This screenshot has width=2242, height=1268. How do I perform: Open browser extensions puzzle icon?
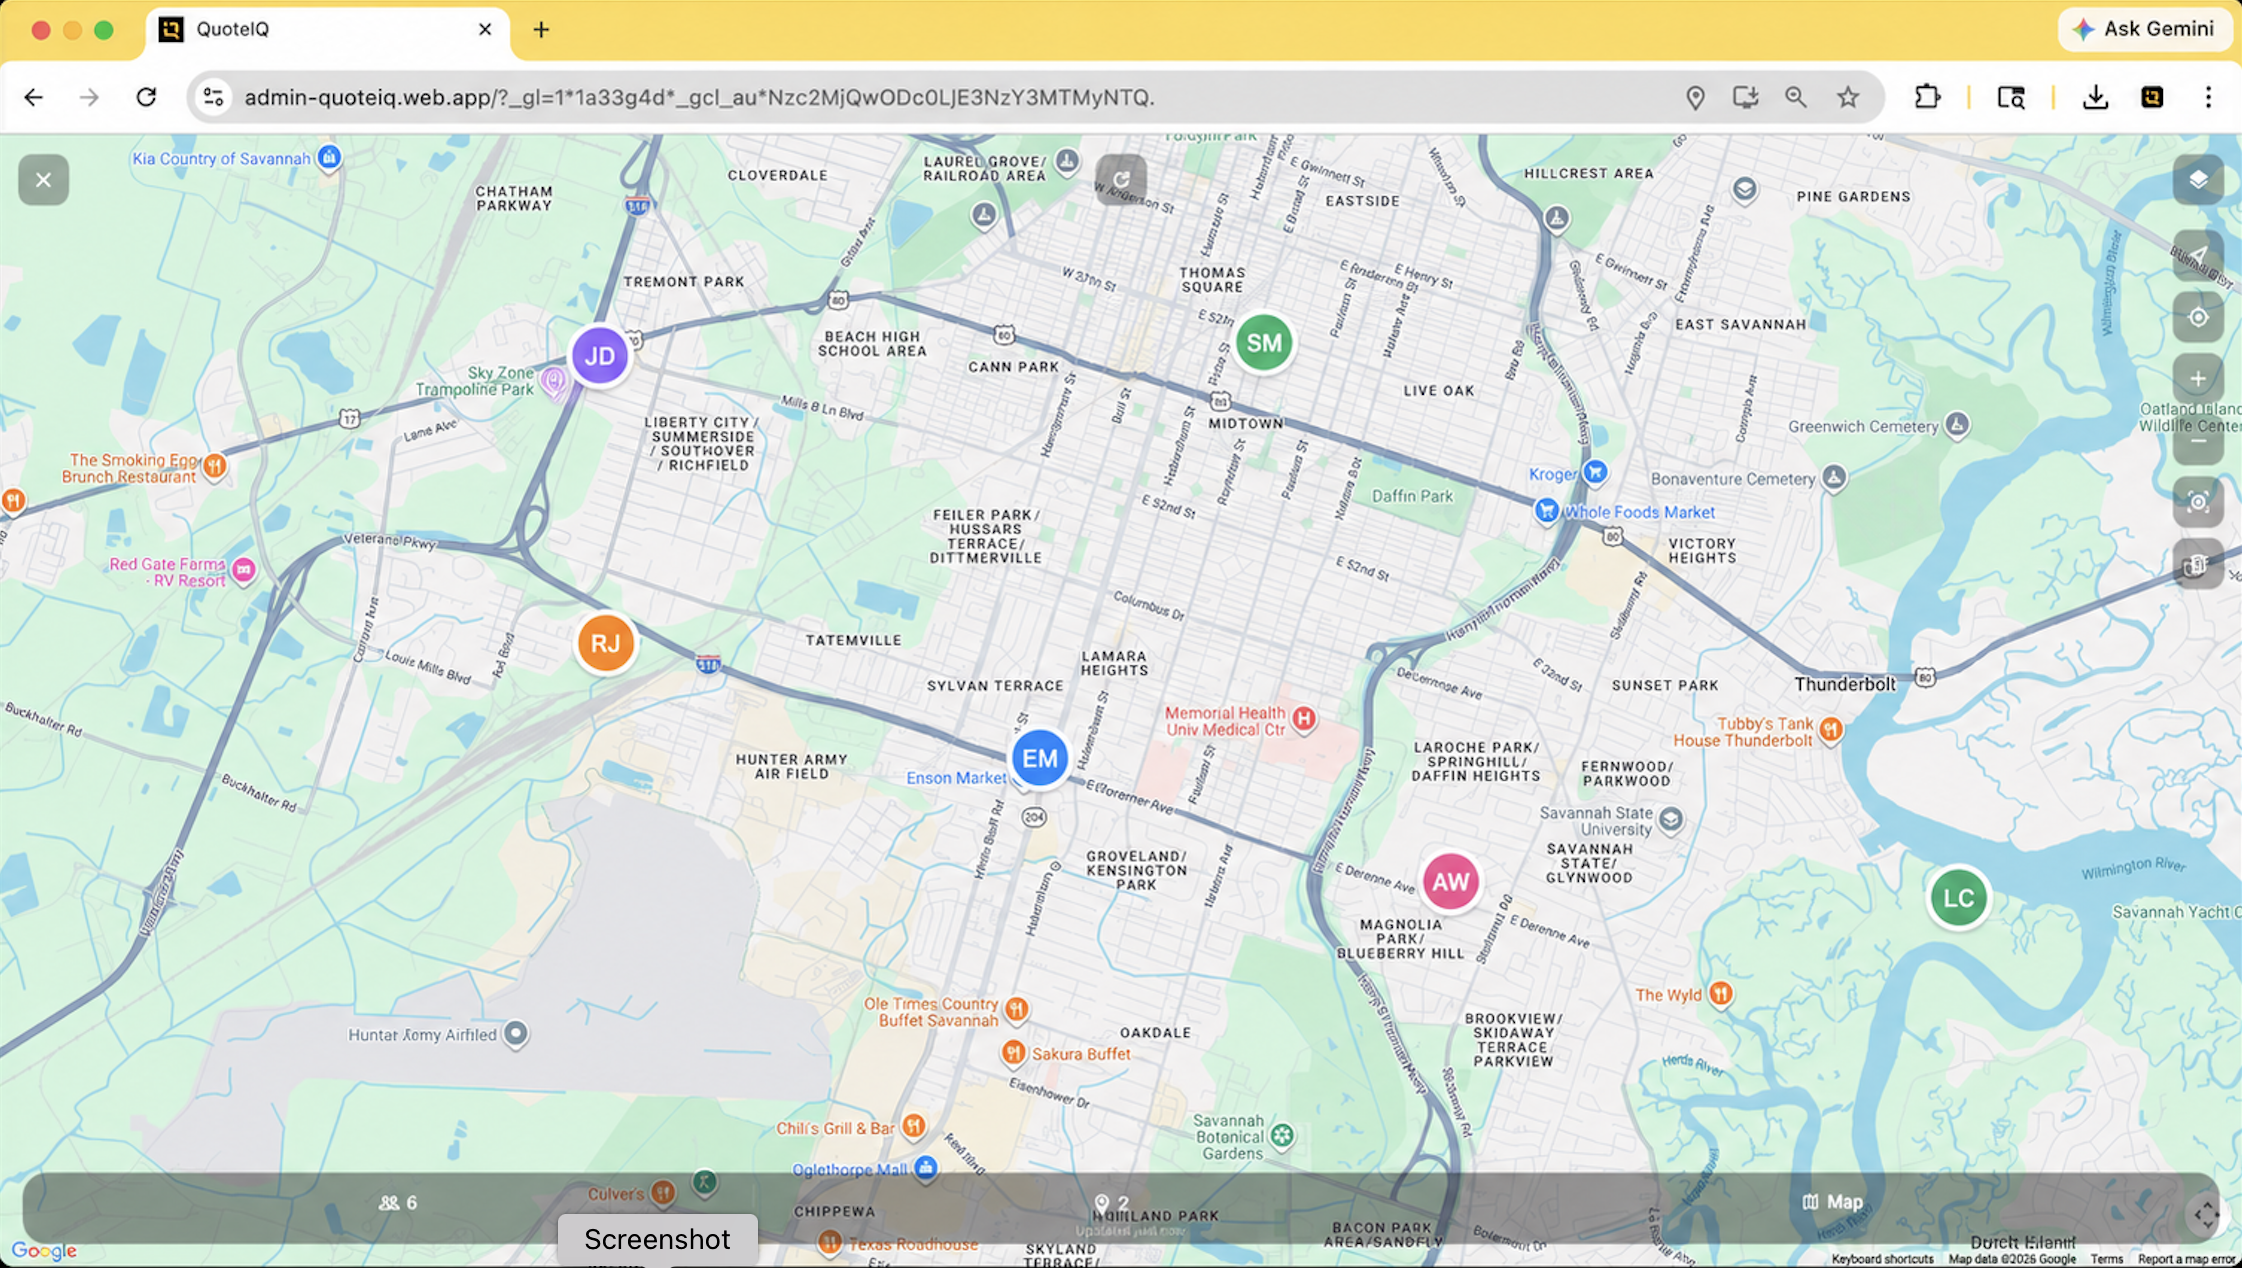point(1927,97)
